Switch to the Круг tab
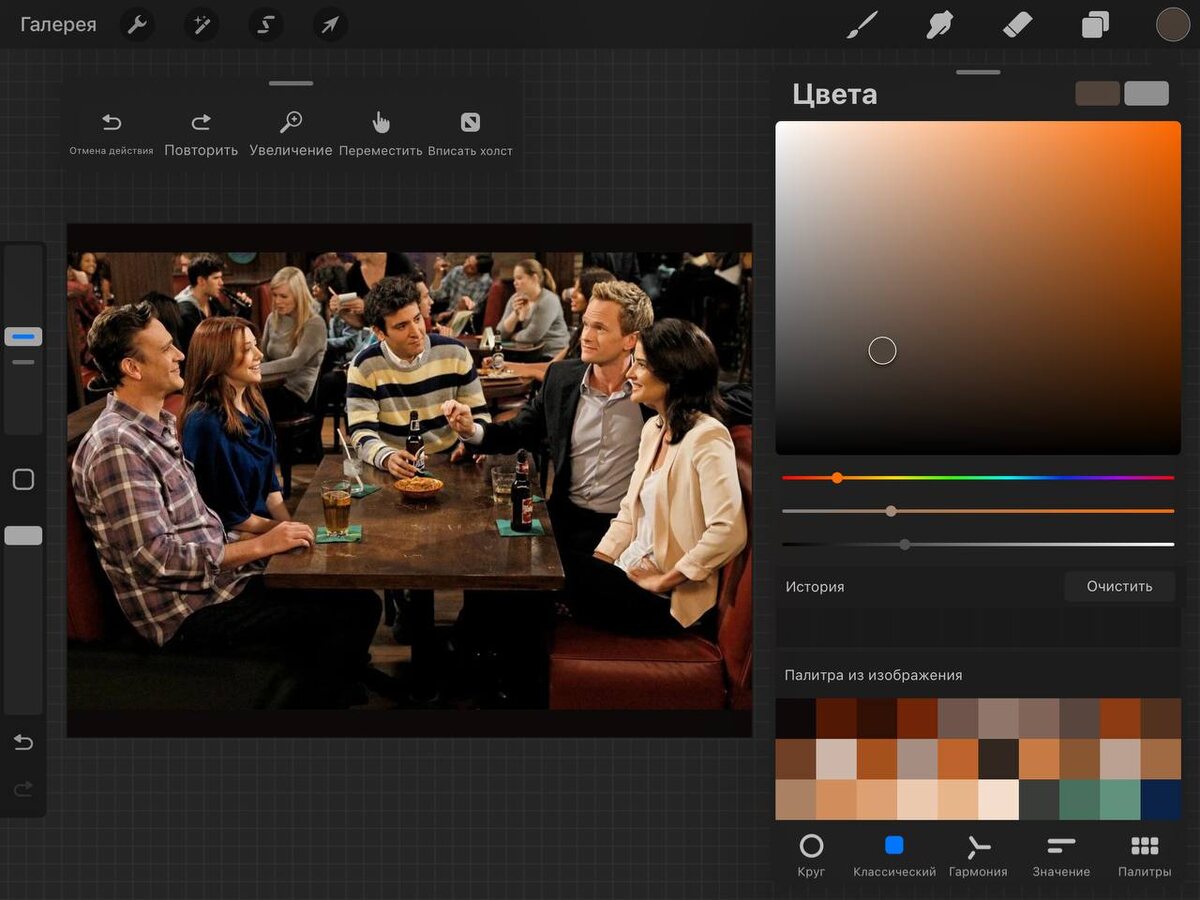The height and width of the screenshot is (900, 1200). 811,856
